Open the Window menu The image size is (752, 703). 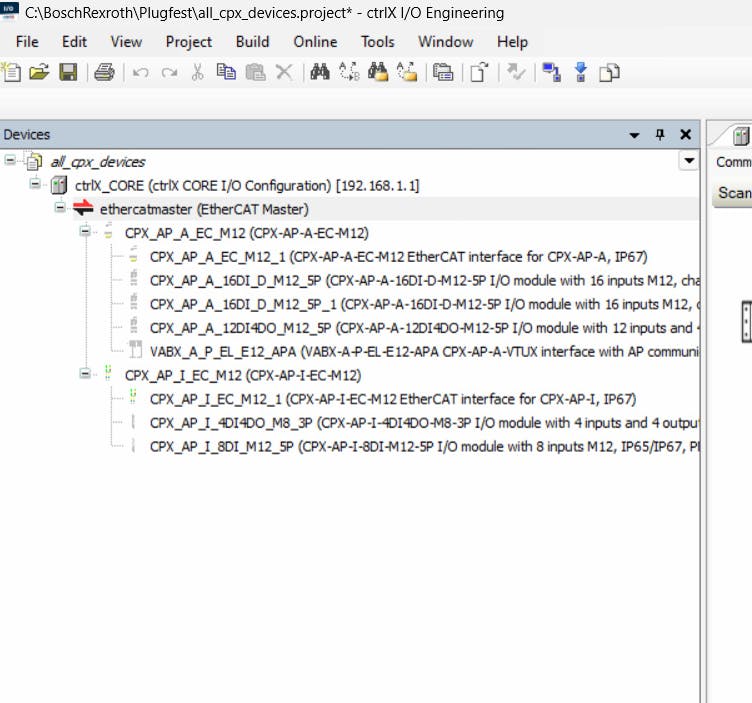[x=446, y=42]
